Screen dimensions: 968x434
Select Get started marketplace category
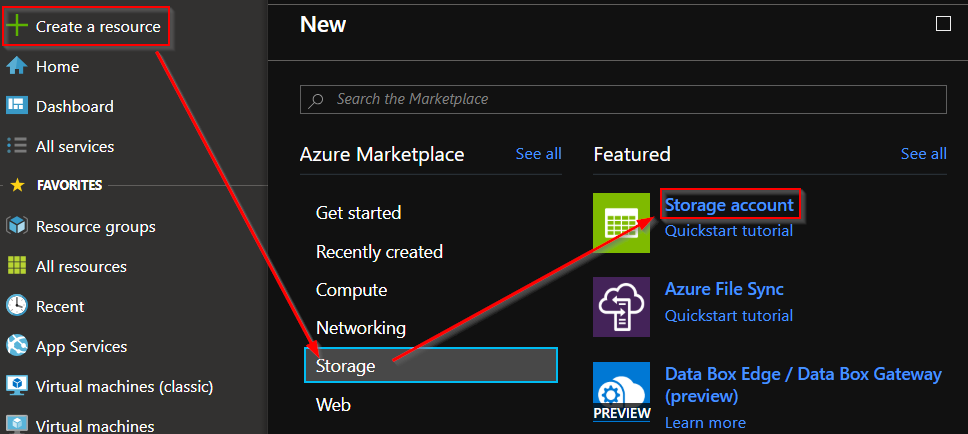coord(358,212)
